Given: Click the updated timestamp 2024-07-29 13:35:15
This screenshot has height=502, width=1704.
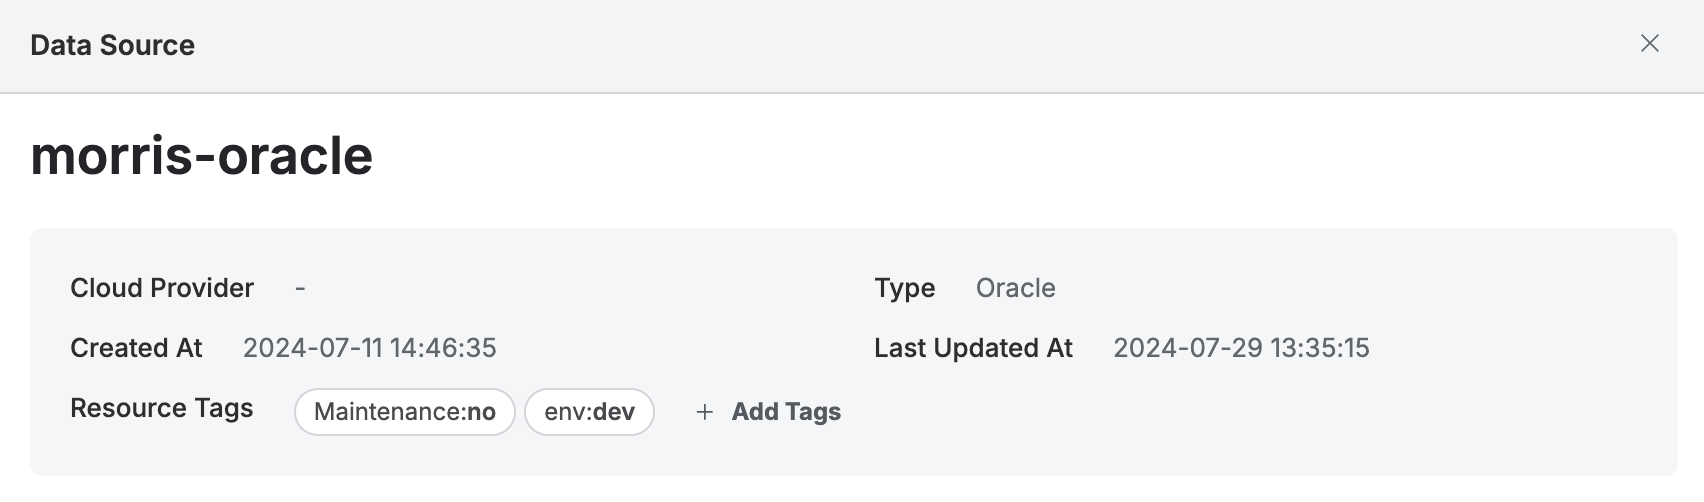Looking at the screenshot, I should pos(1242,348).
